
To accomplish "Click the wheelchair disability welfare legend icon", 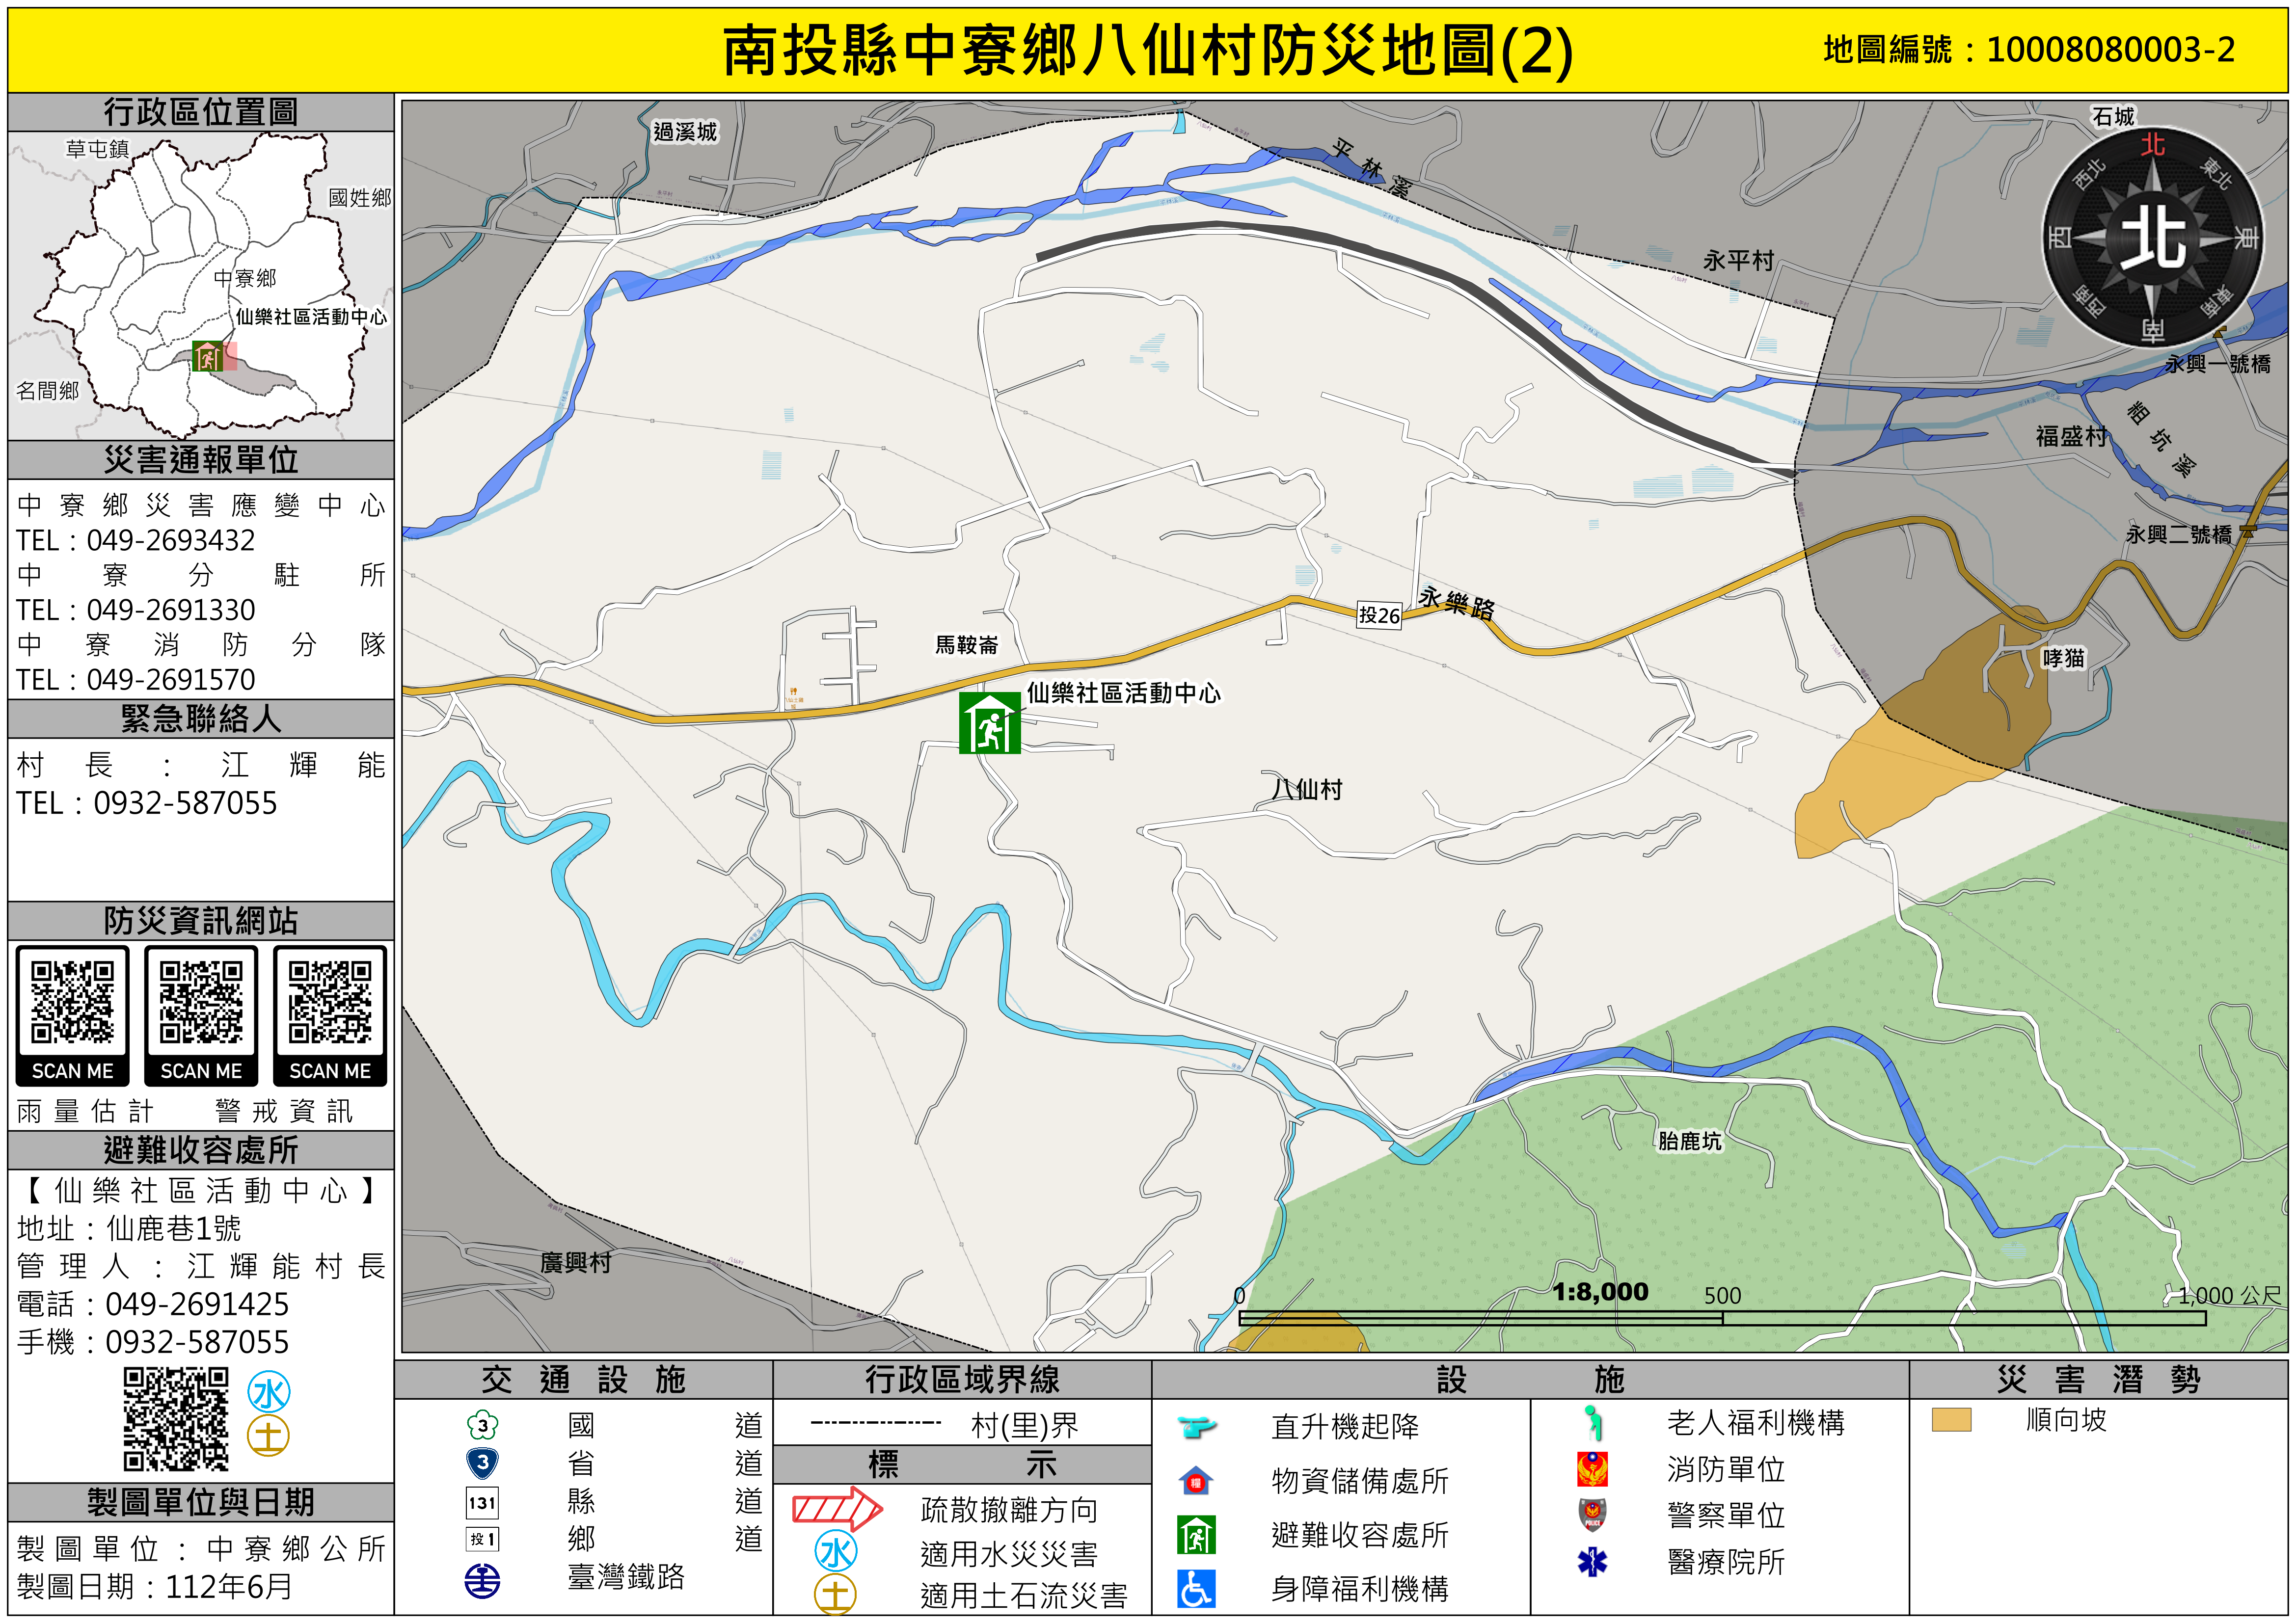I will click(1196, 1588).
